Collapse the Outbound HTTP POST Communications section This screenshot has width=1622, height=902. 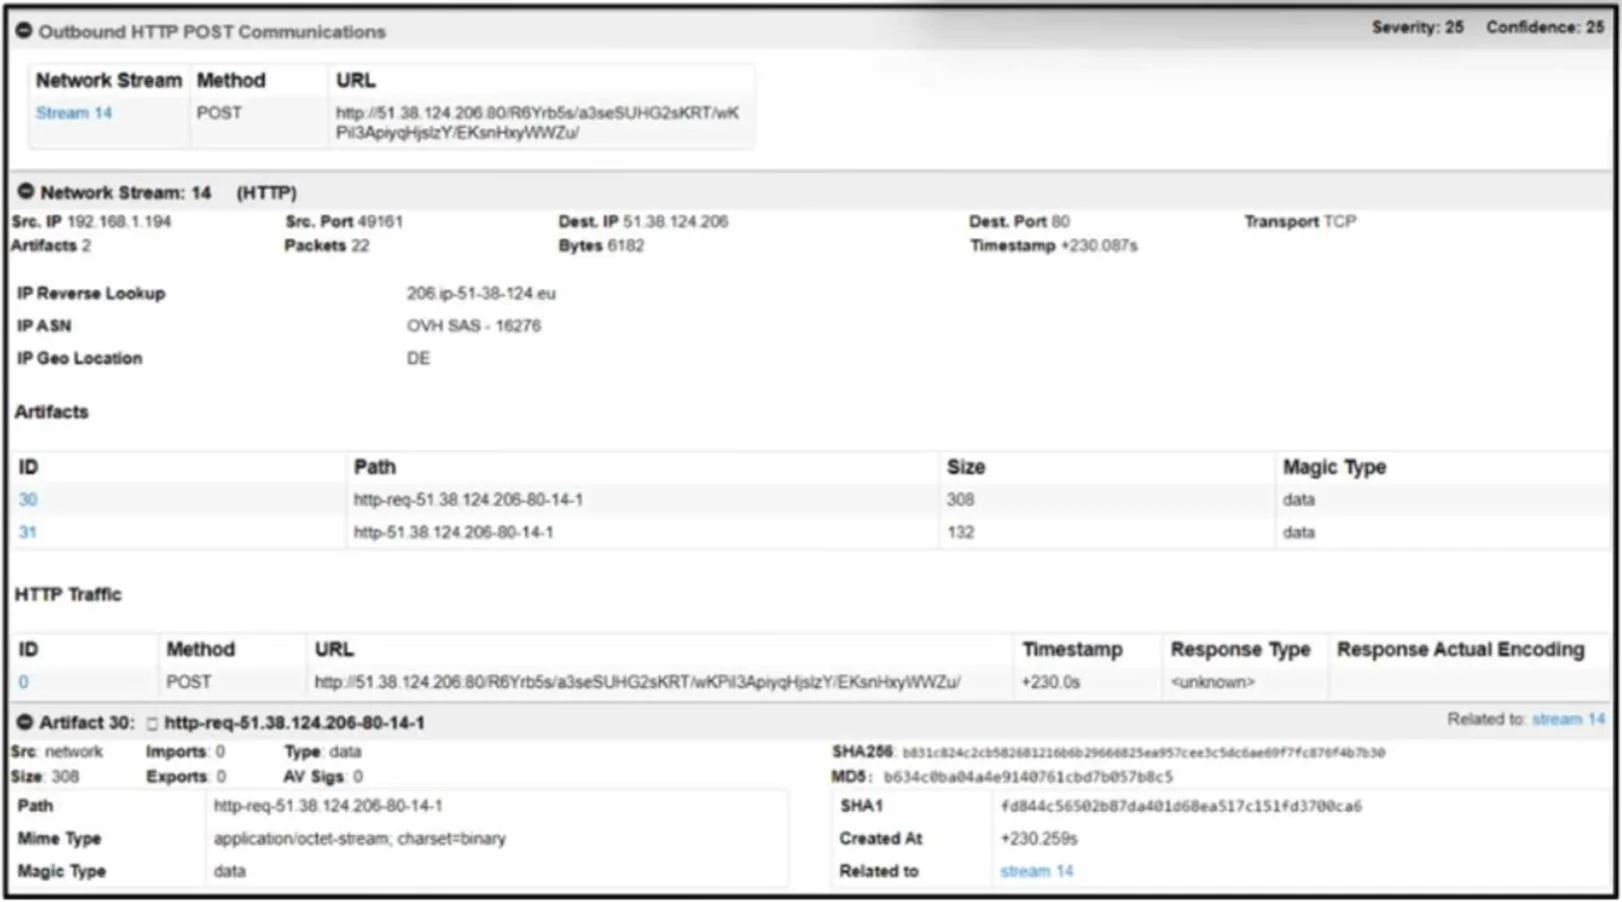point(24,31)
